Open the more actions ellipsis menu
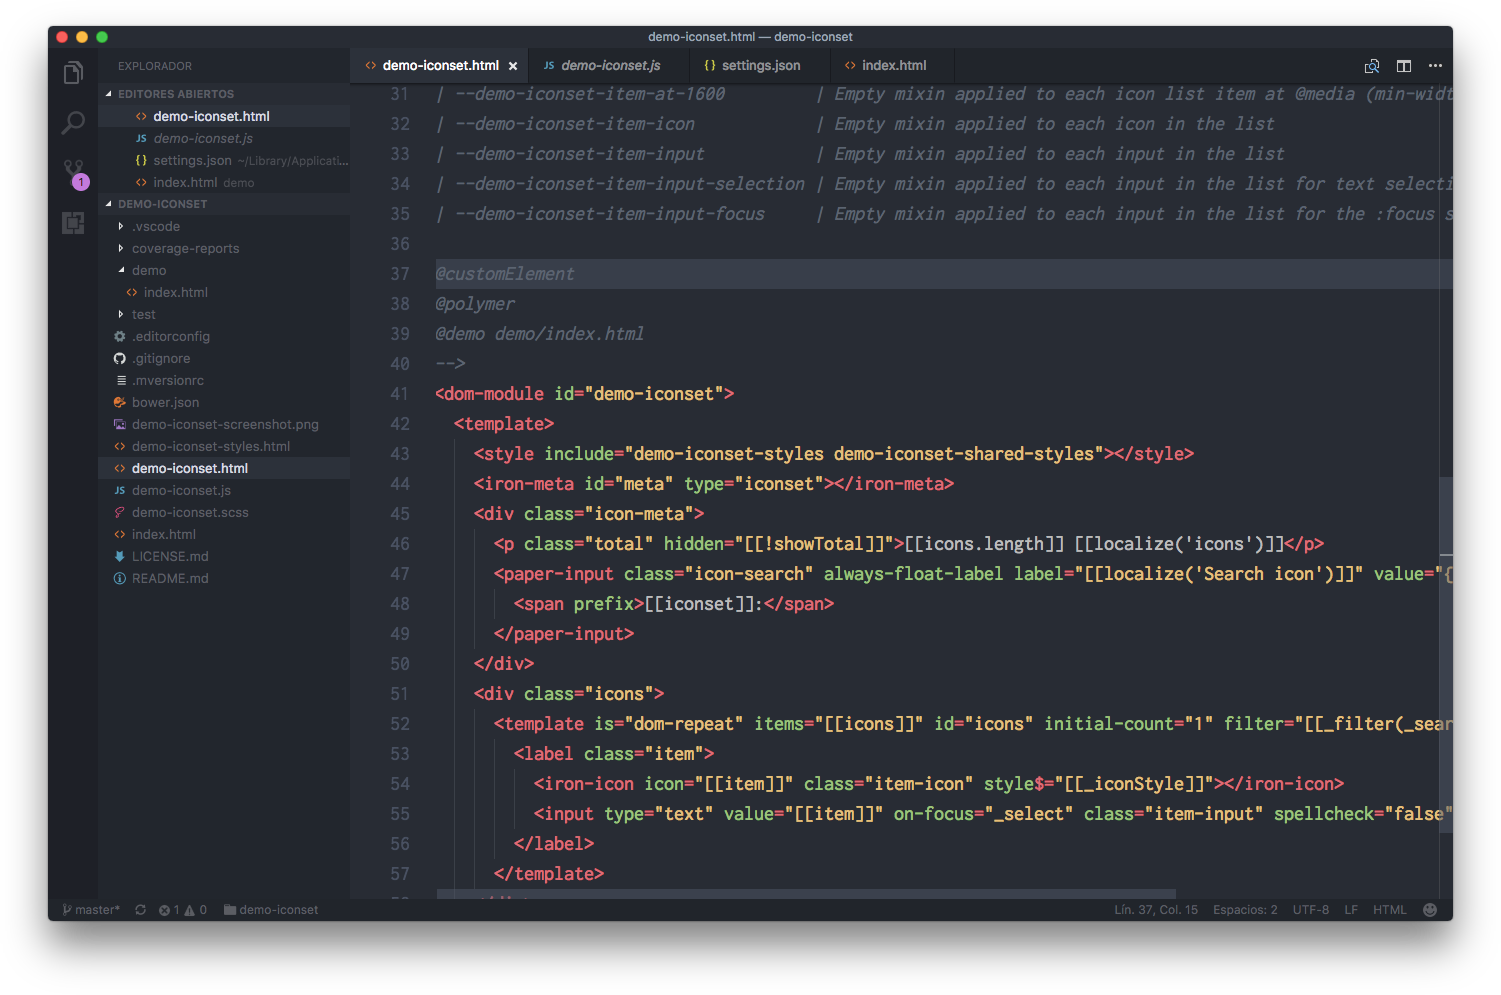This screenshot has height=995, width=1501. coord(1435,66)
